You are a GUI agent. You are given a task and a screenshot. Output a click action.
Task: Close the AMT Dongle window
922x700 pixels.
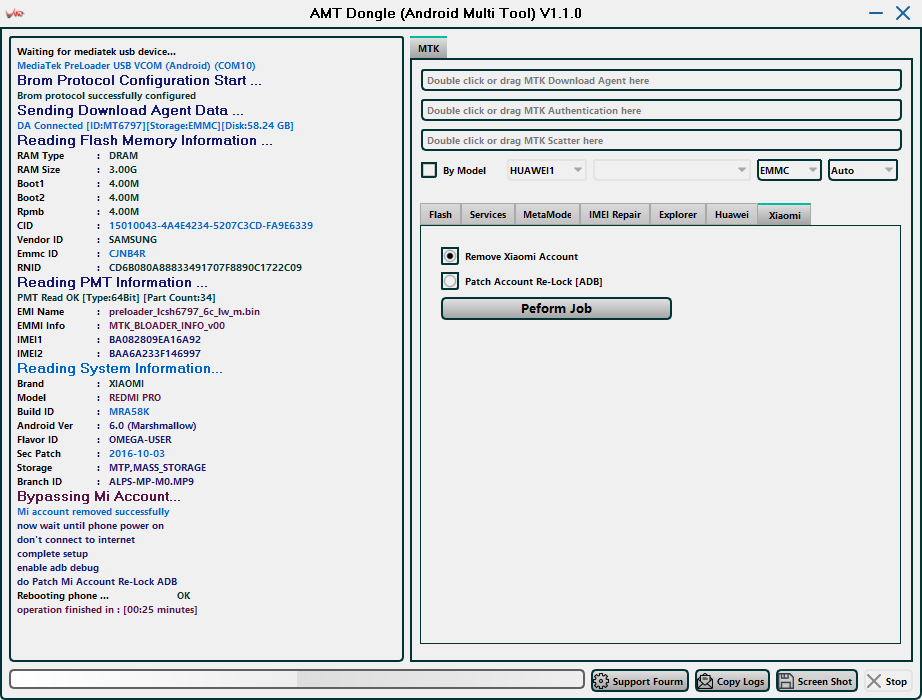903,13
